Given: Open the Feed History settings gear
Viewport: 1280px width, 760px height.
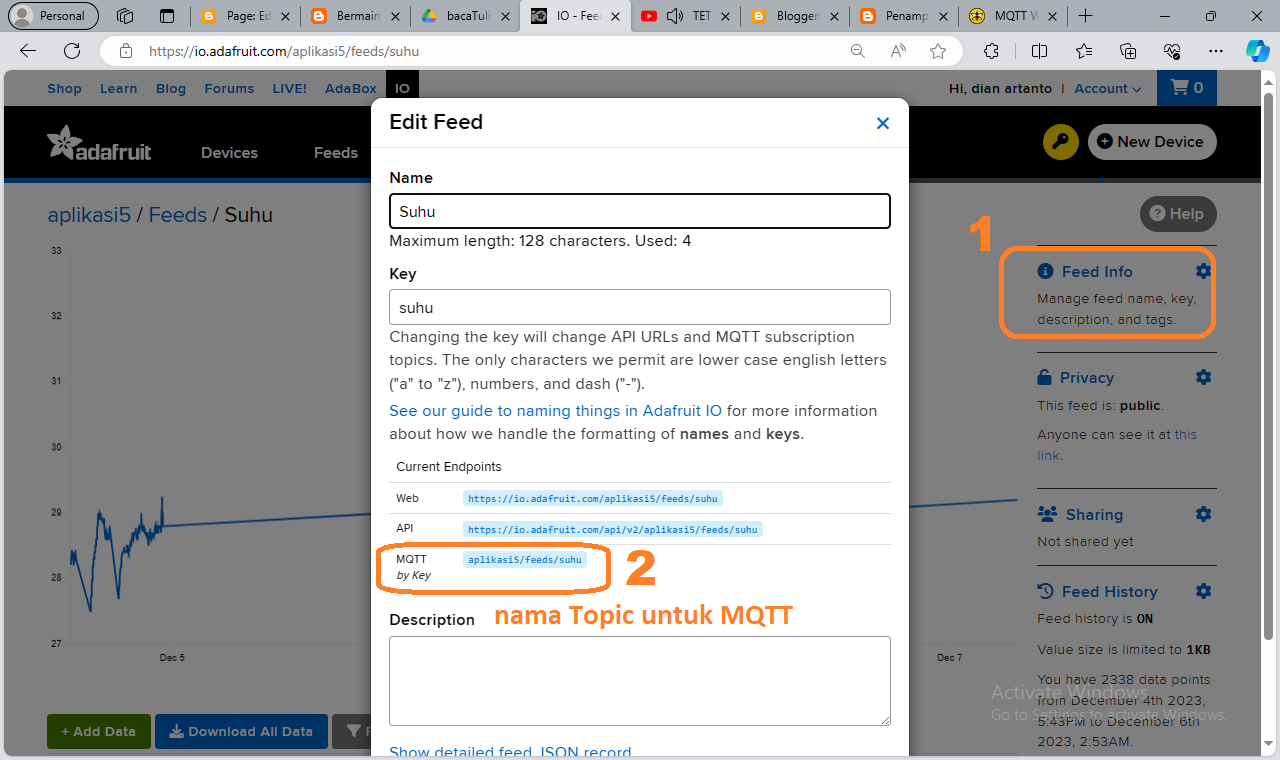Looking at the screenshot, I should coord(1203,591).
